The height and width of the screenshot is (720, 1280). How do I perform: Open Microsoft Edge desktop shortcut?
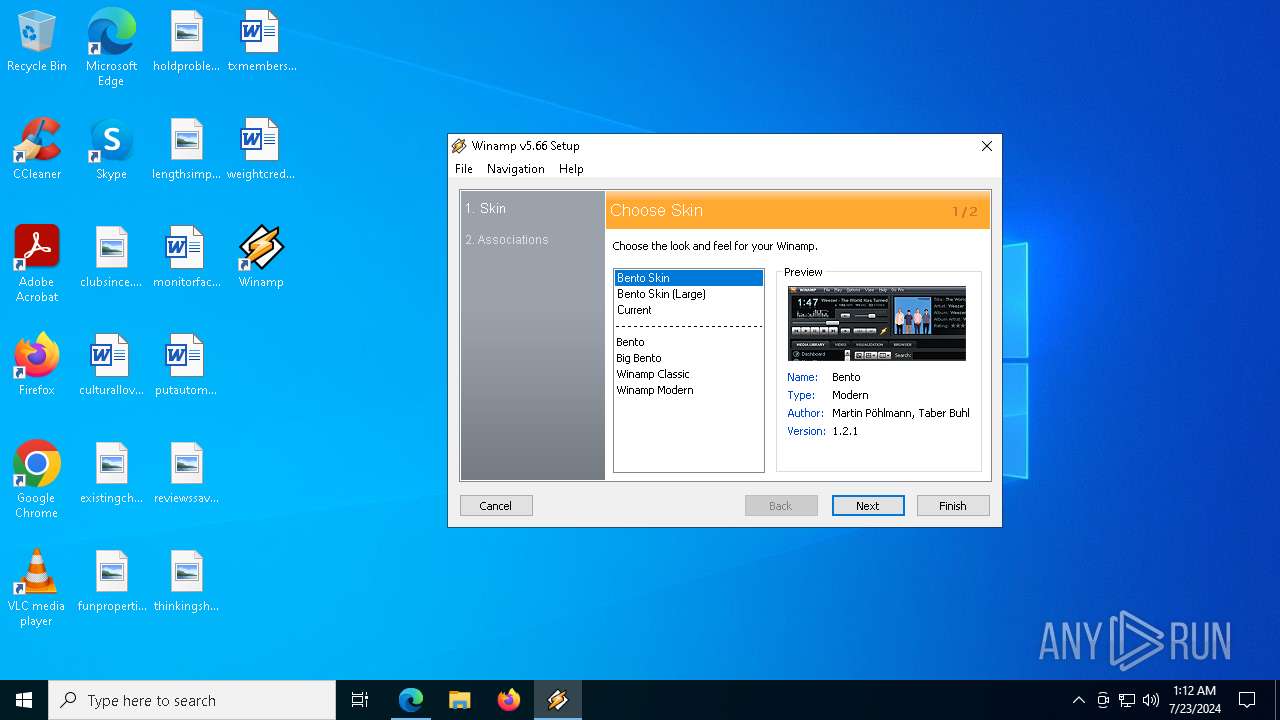(x=111, y=47)
